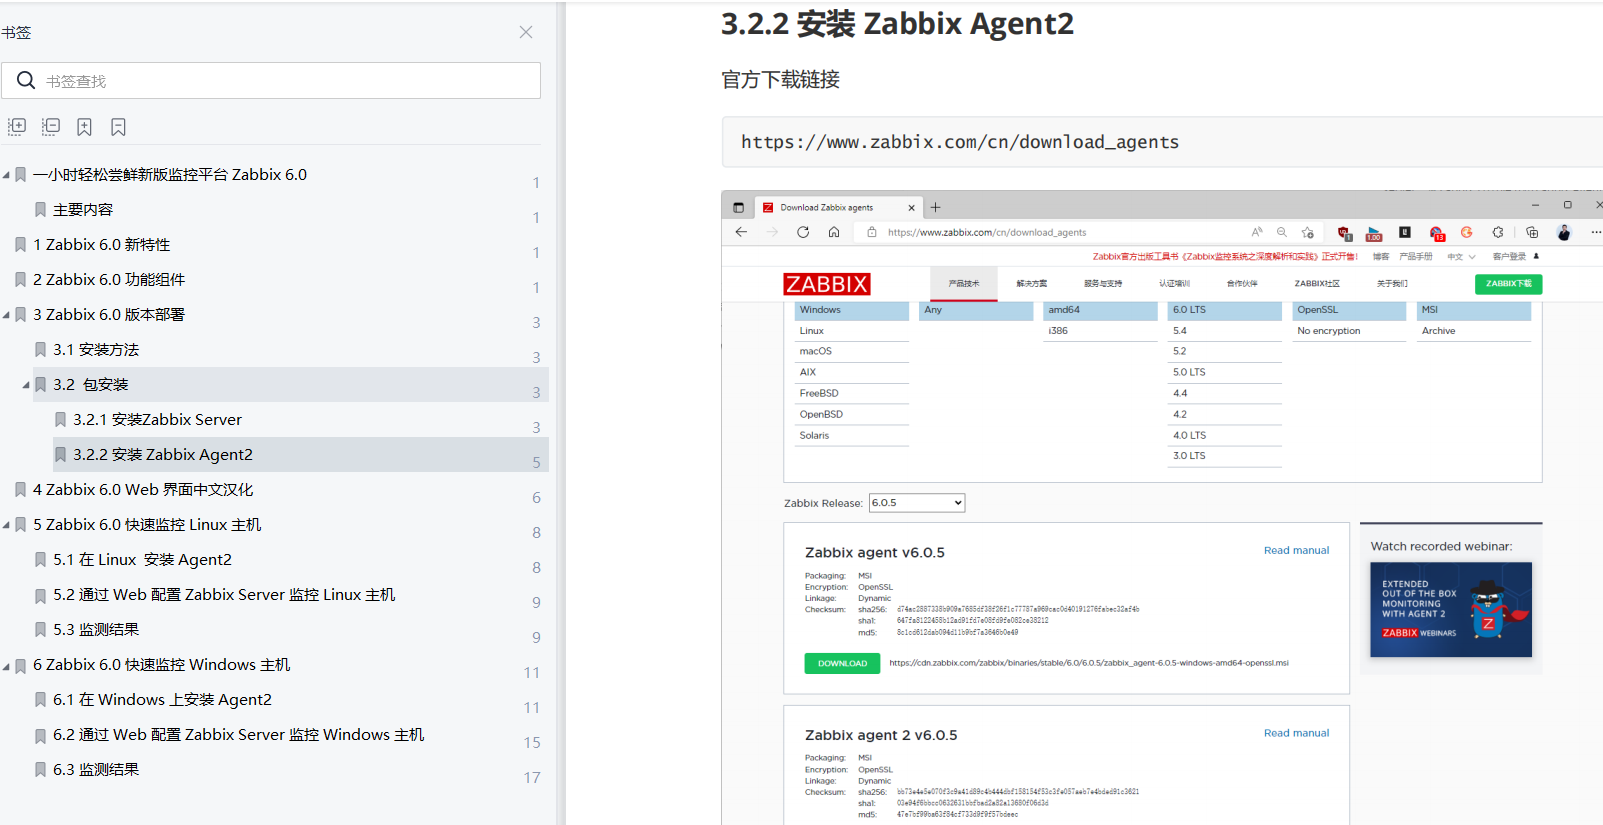Collapse the 一小时轻松尝鲜新版监控平台 root bookmark
This screenshot has height=825, width=1603.
(6, 175)
